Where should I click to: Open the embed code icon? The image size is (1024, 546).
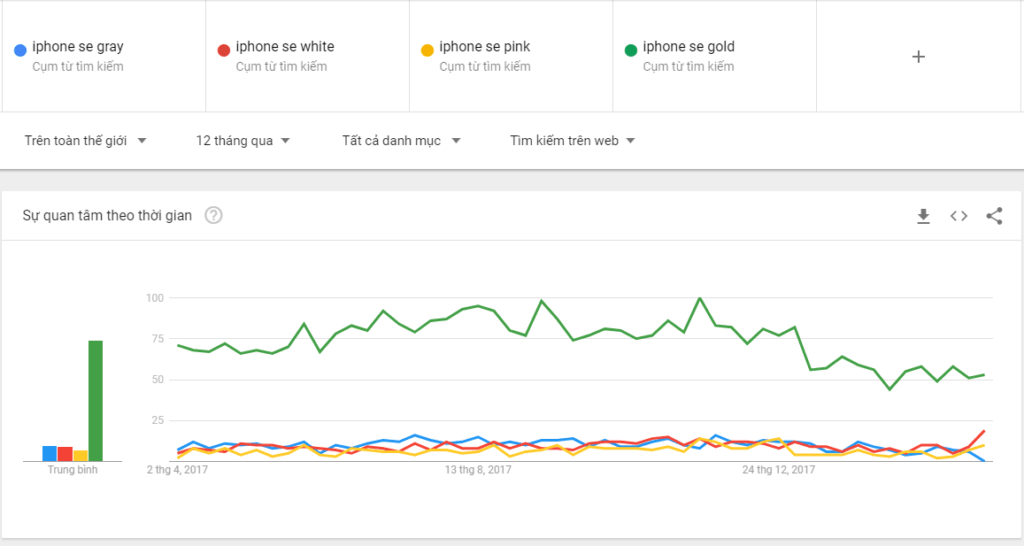click(959, 216)
